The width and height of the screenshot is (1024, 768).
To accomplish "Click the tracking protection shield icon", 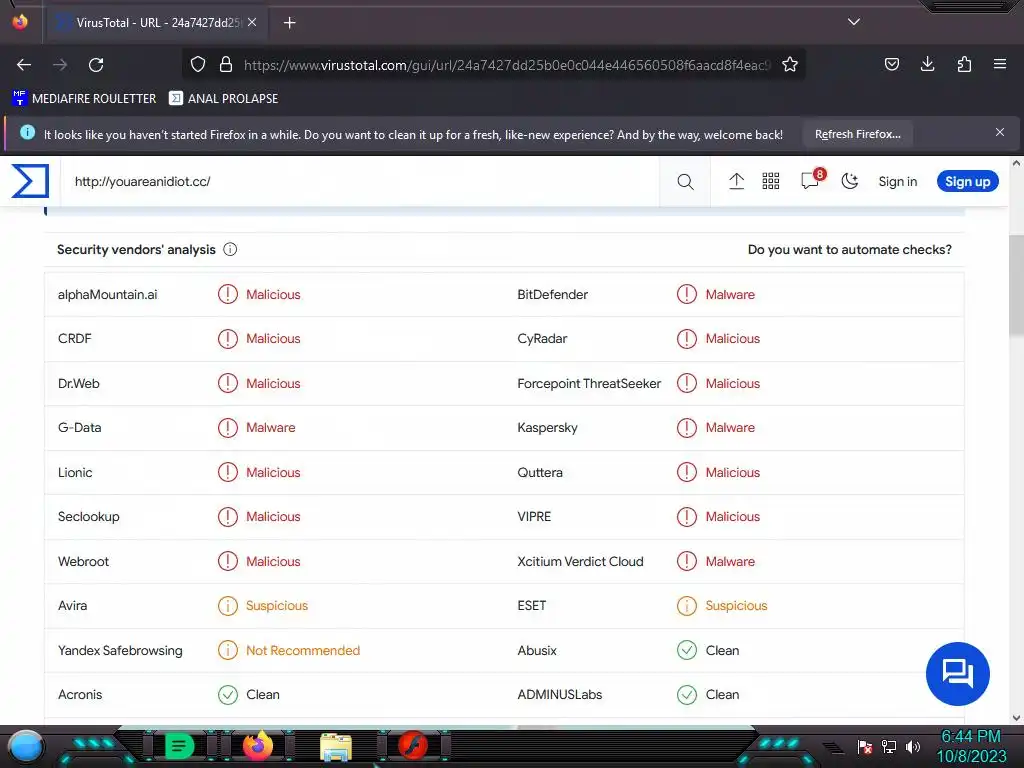I will pyautogui.click(x=198, y=64).
